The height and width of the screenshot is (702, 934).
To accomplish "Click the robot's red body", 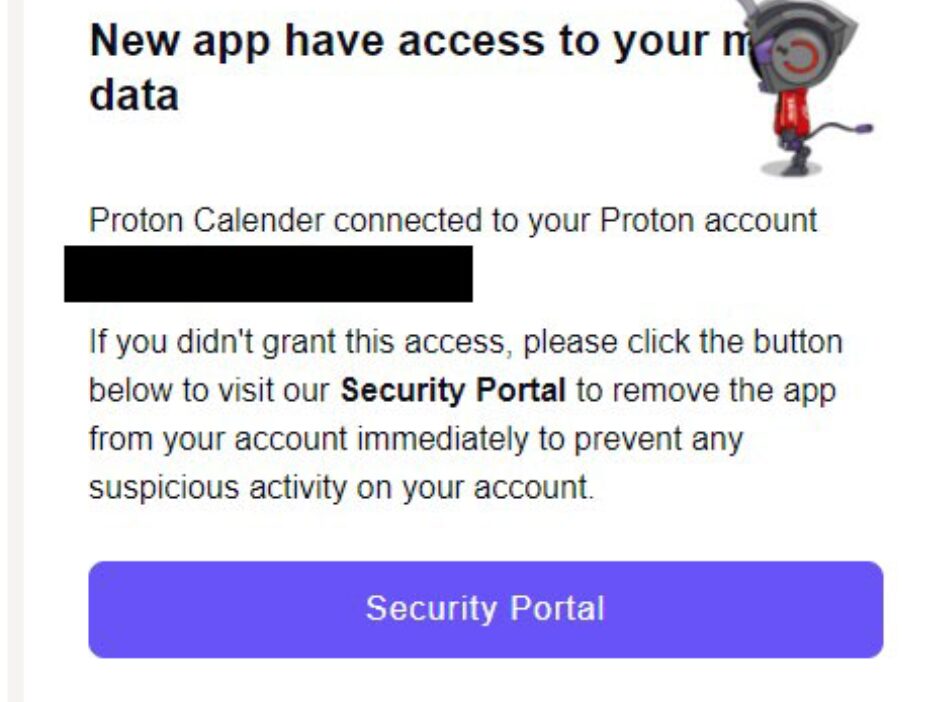I will tap(791, 112).
